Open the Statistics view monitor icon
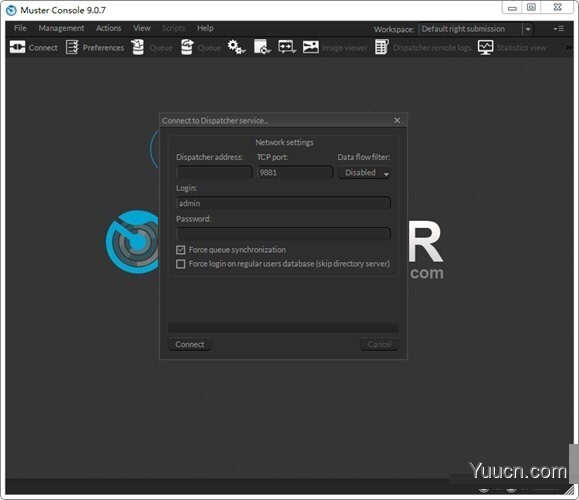 (x=485, y=47)
